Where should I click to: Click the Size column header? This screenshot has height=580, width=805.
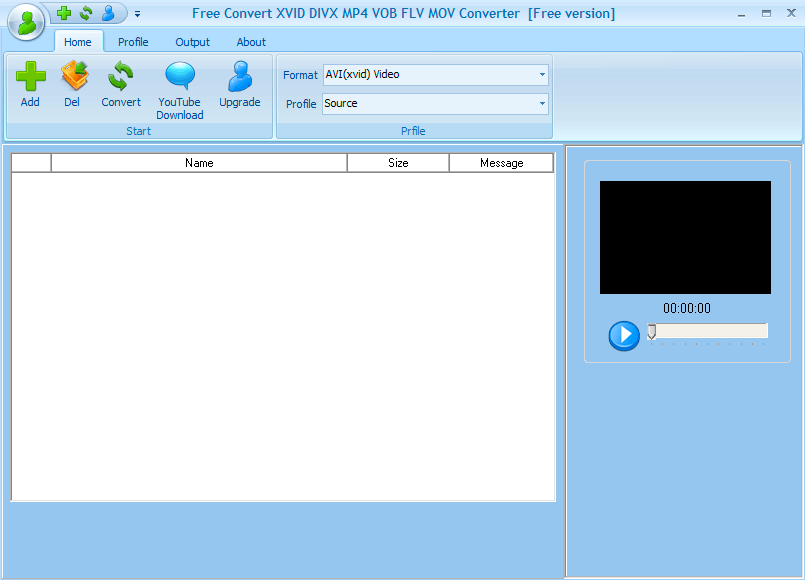pyautogui.click(x=398, y=162)
